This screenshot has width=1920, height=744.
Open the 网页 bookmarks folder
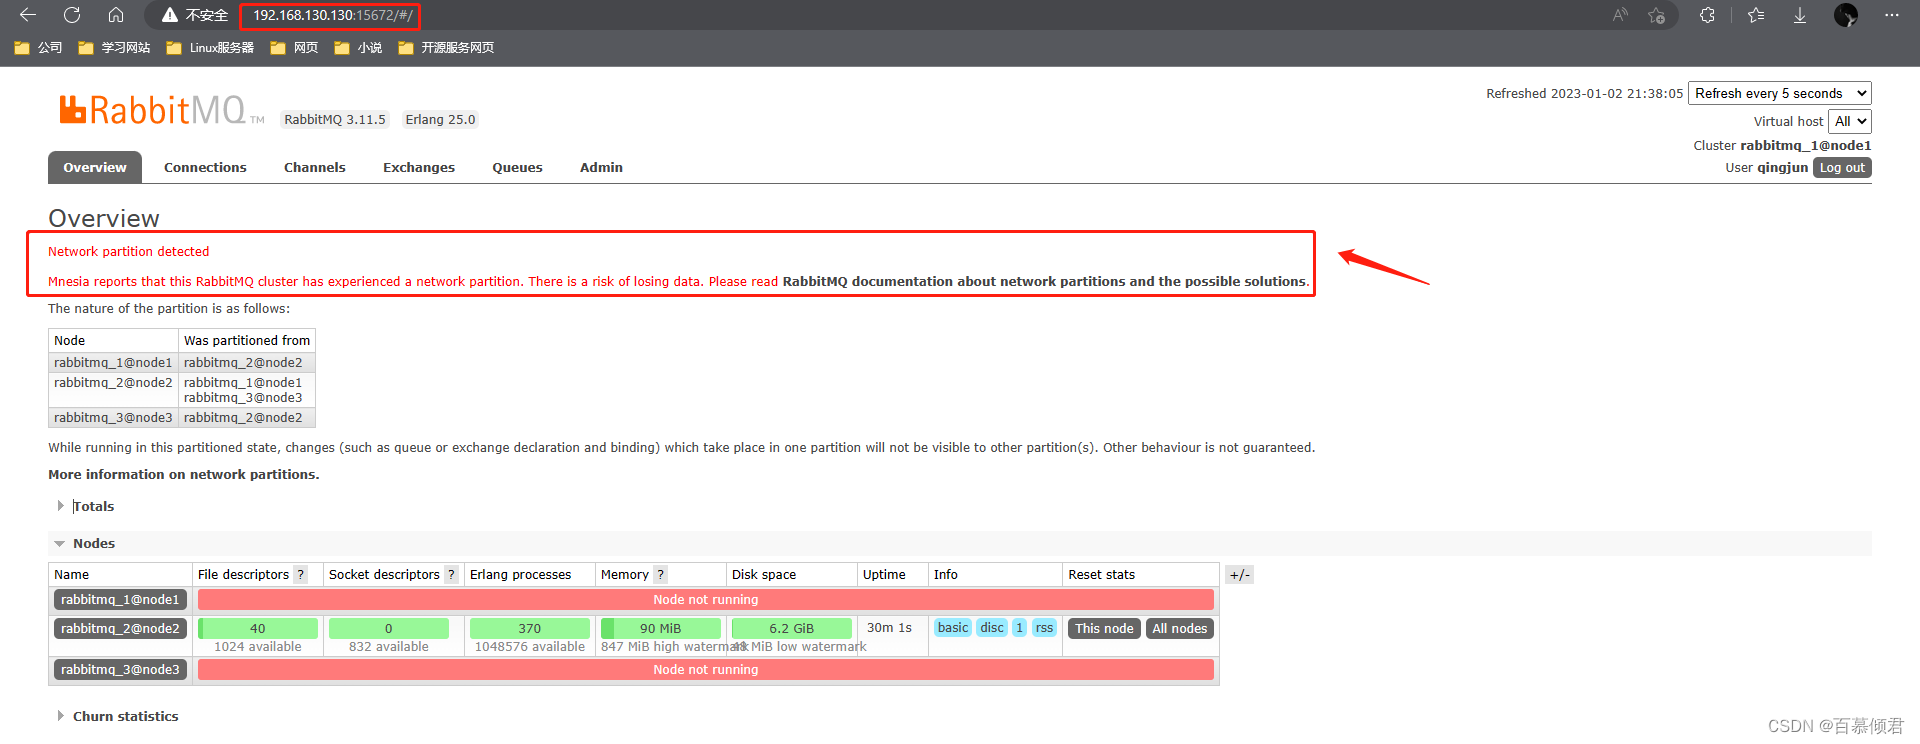pyautogui.click(x=294, y=47)
